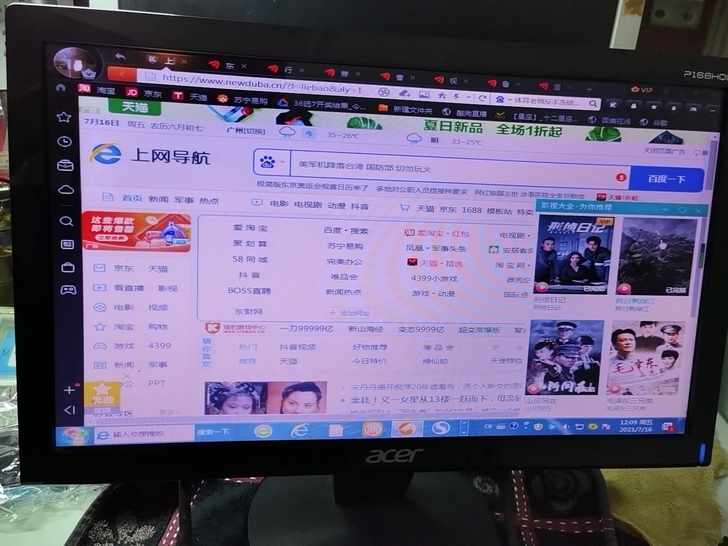Screen dimensions: 728x546
Task: Open the toolbox briefcase sidebar icon
Action: (x=65, y=165)
